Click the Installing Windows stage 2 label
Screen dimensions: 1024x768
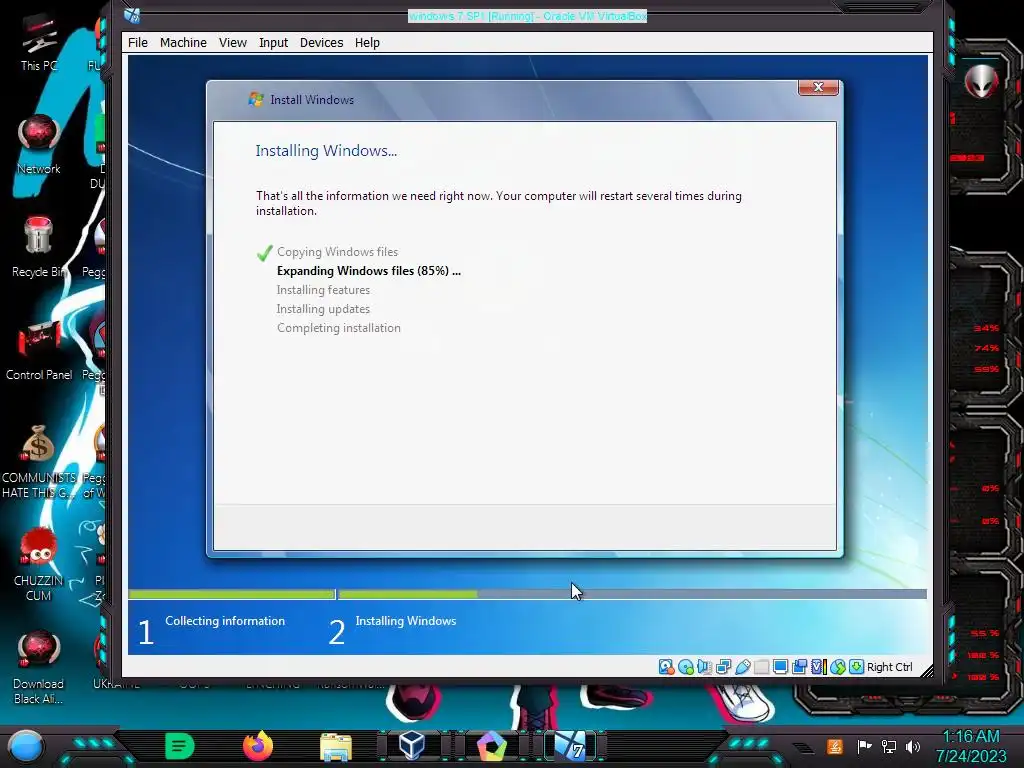coord(406,621)
